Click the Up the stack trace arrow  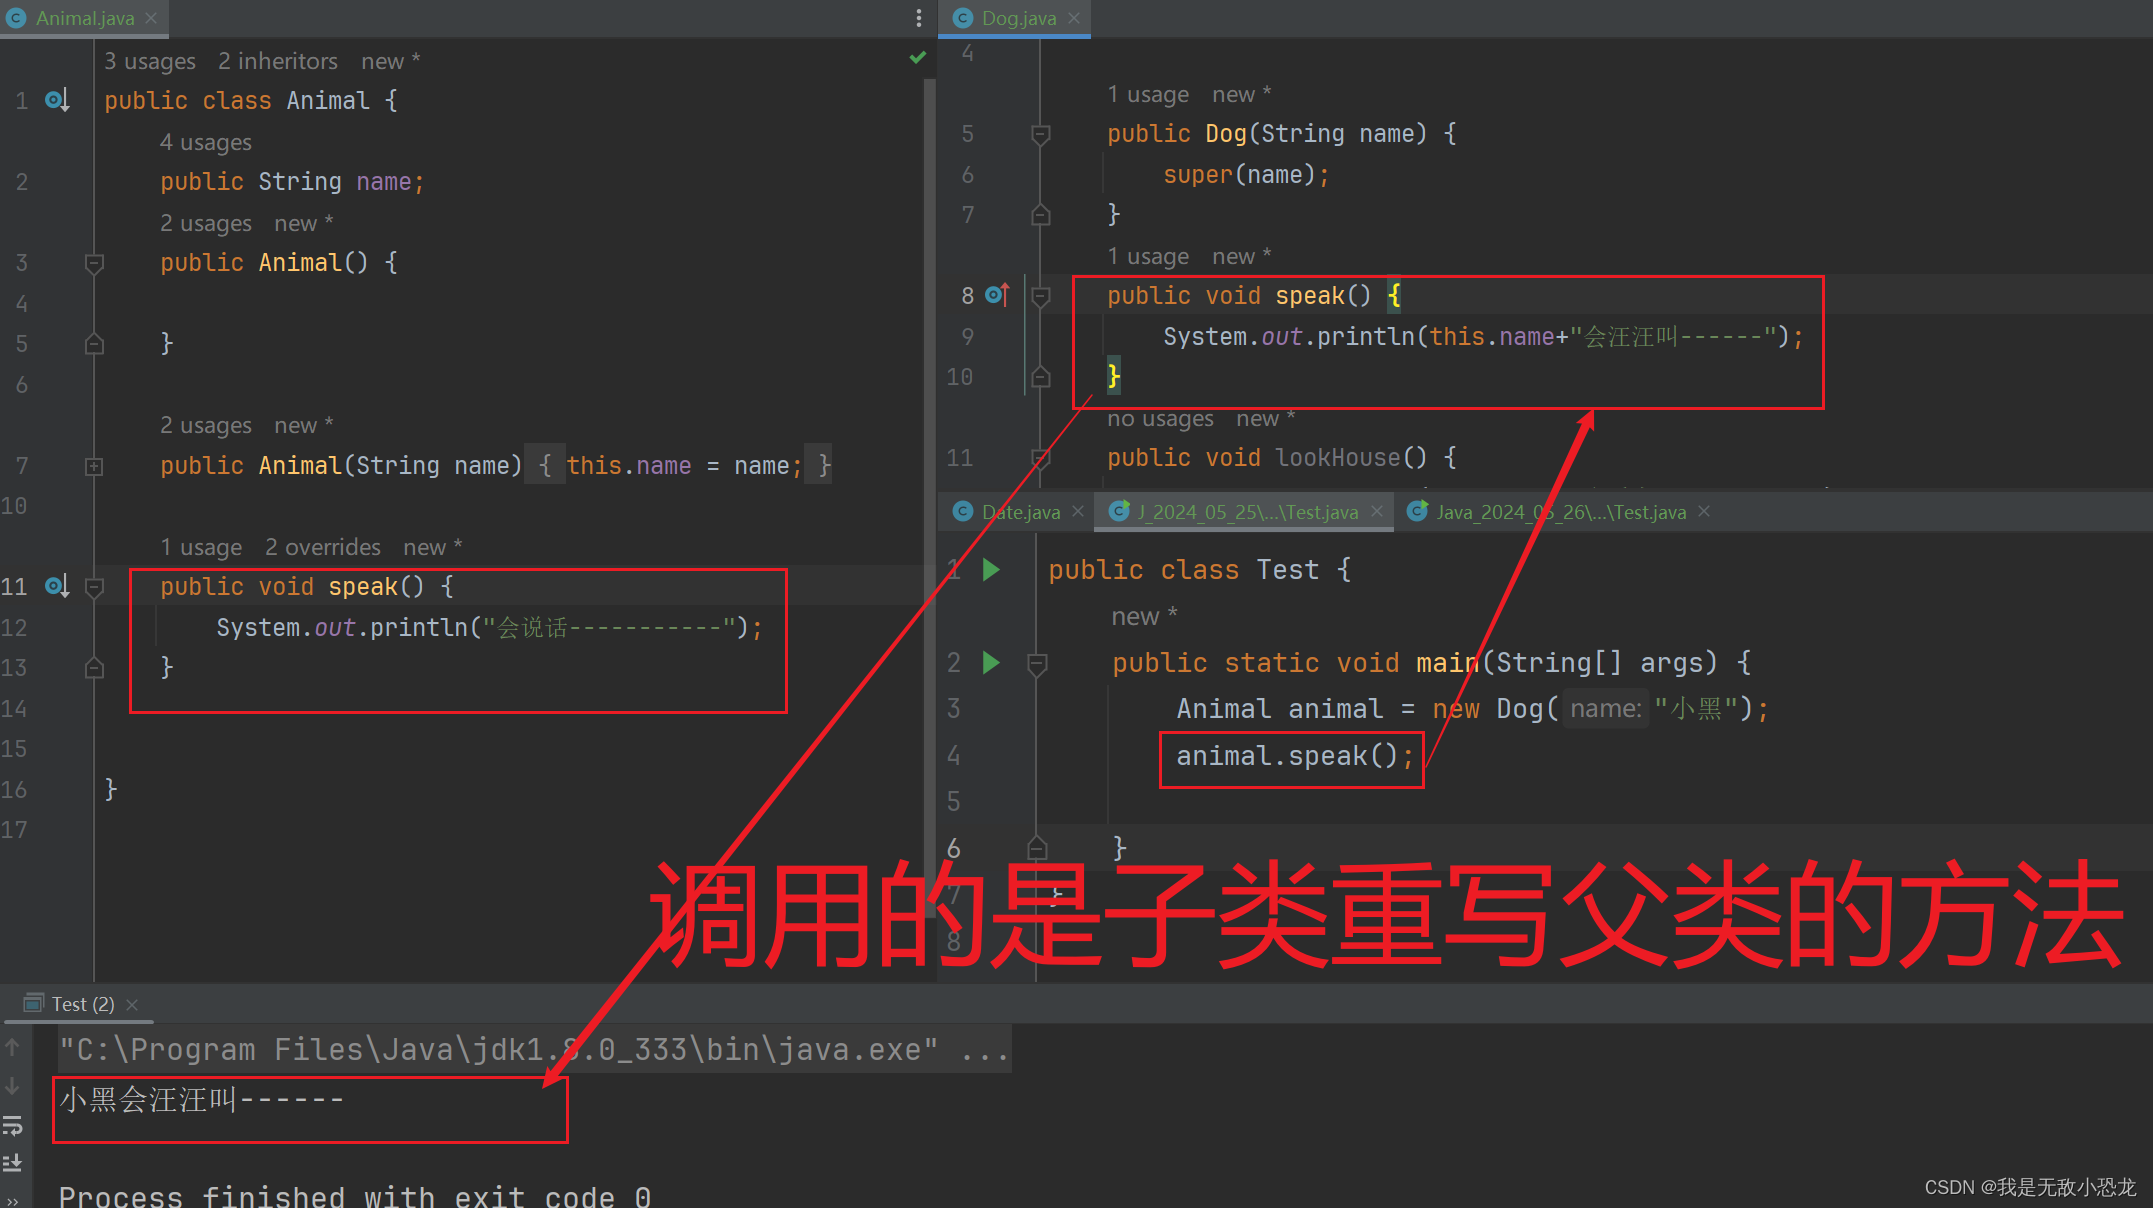click(x=12, y=1047)
